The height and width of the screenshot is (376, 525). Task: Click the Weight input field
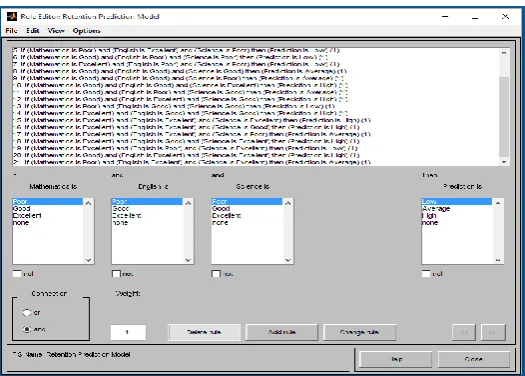tap(128, 332)
